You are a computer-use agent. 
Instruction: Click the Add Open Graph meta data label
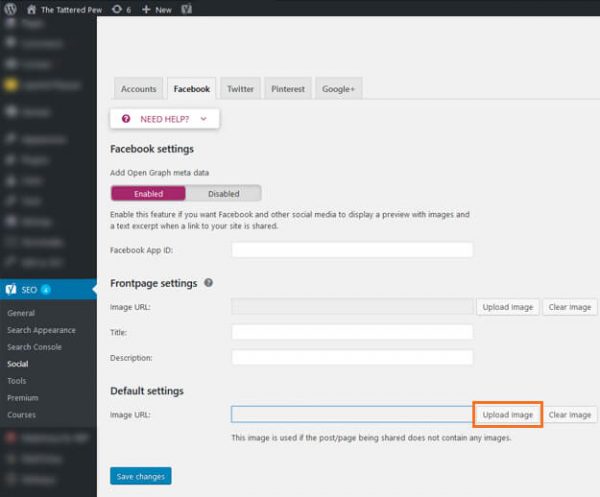point(160,173)
